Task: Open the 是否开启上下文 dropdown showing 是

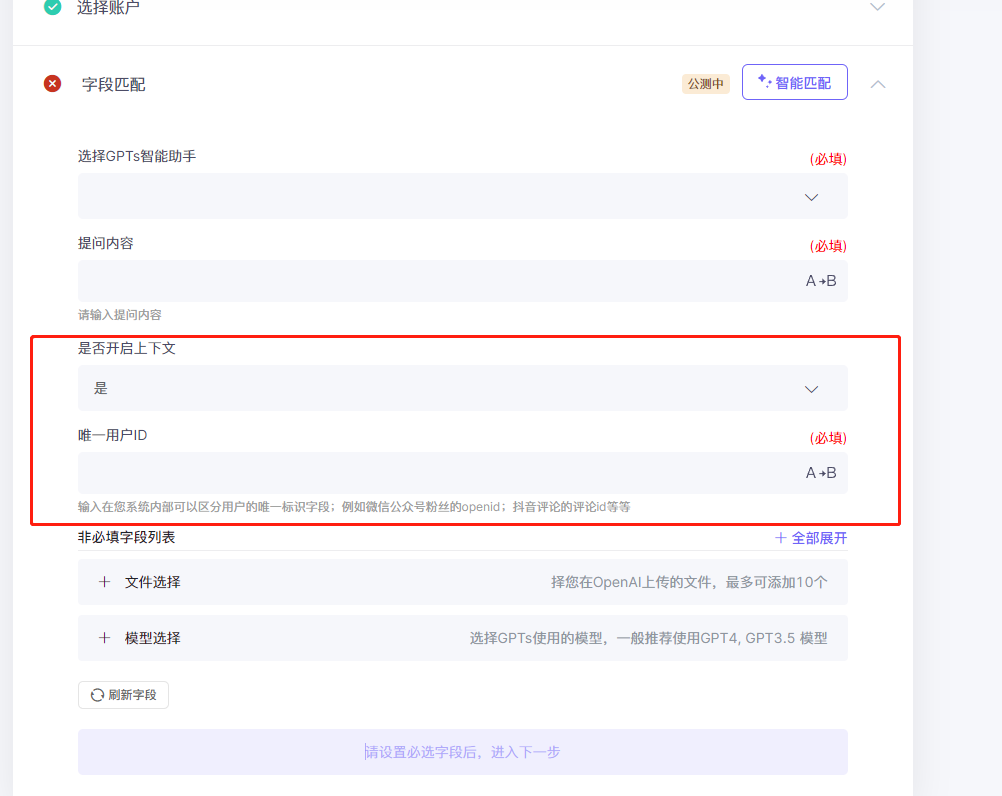Action: [x=463, y=388]
